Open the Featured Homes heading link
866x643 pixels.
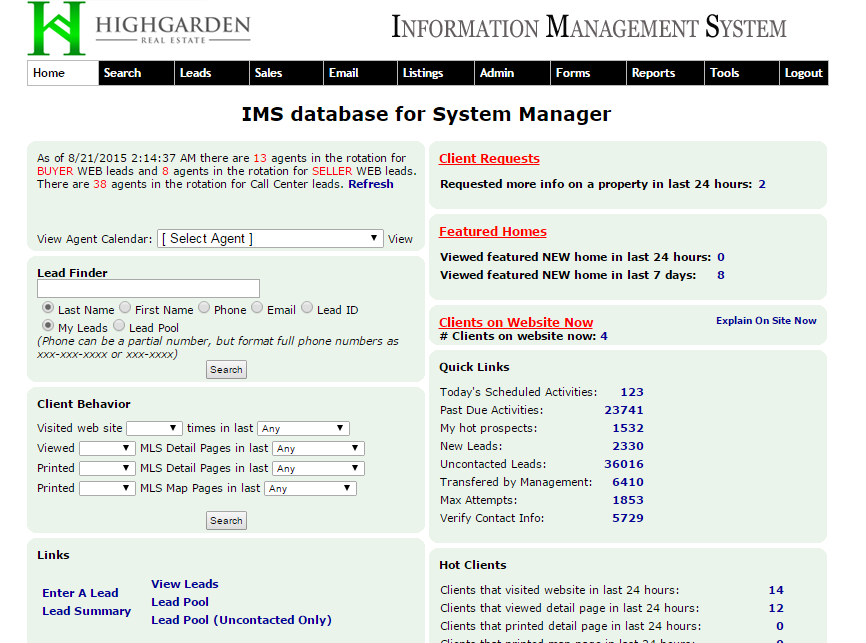[493, 231]
